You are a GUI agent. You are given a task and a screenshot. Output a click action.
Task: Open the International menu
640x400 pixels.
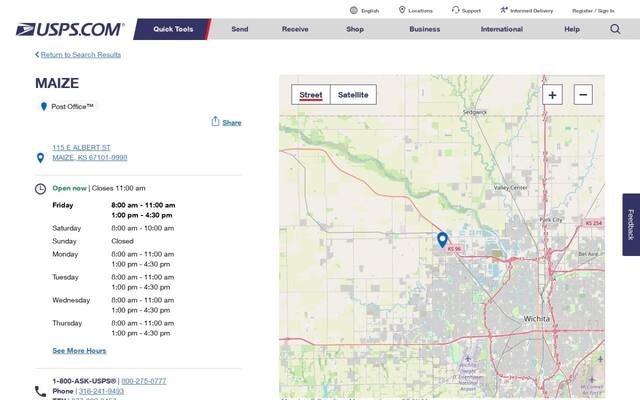pos(501,29)
